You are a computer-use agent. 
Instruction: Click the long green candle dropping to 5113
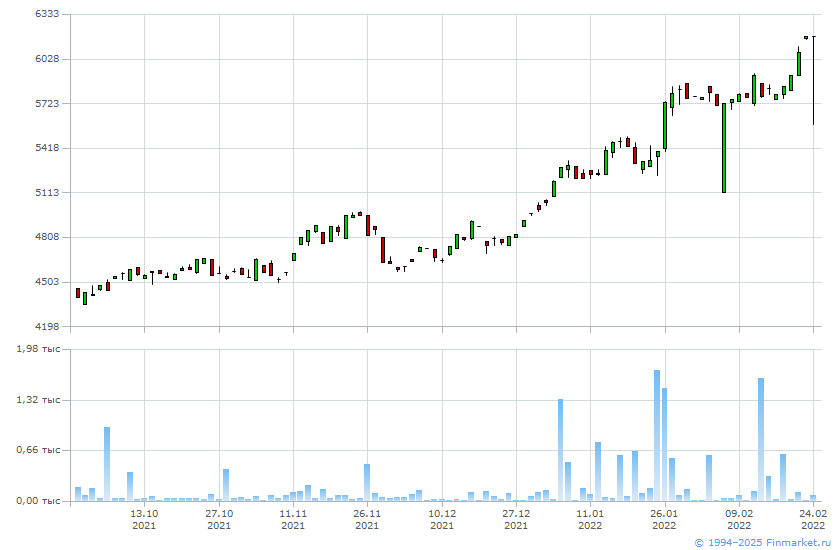coord(724,148)
